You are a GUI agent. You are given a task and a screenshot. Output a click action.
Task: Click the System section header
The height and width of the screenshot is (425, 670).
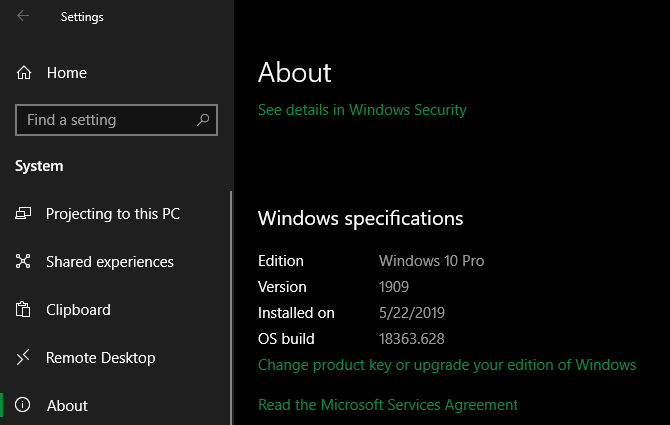[x=39, y=166]
